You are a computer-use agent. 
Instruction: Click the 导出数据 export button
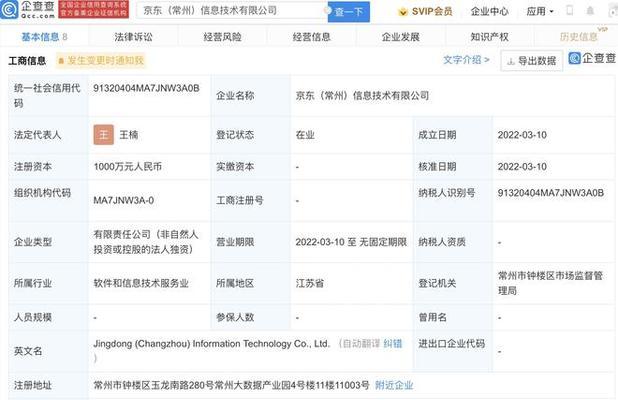click(x=532, y=61)
